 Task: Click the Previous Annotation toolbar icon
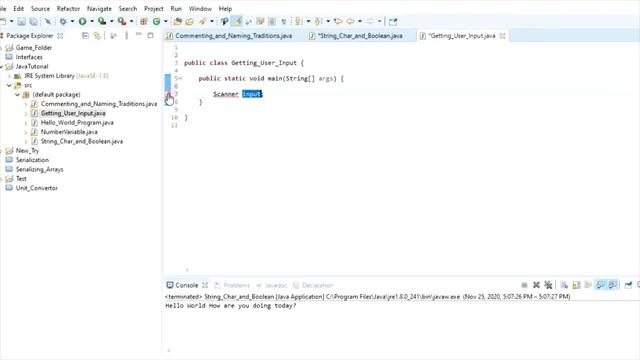pyautogui.click(x=319, y=21)
